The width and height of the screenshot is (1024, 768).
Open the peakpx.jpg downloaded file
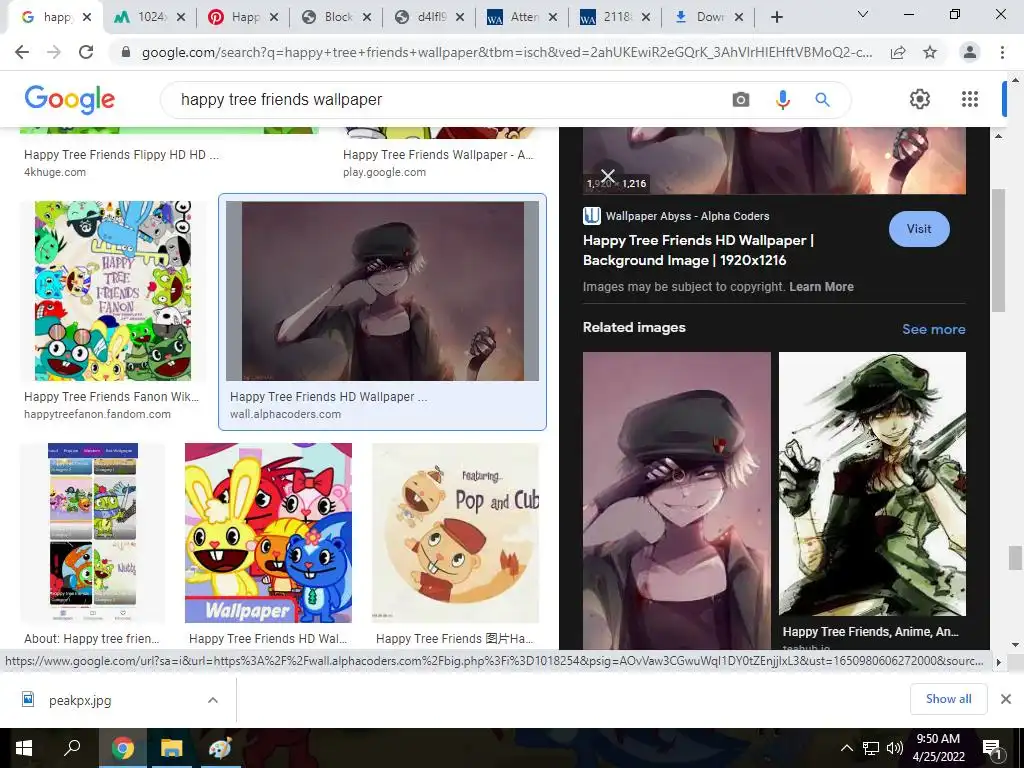point(80,700)
